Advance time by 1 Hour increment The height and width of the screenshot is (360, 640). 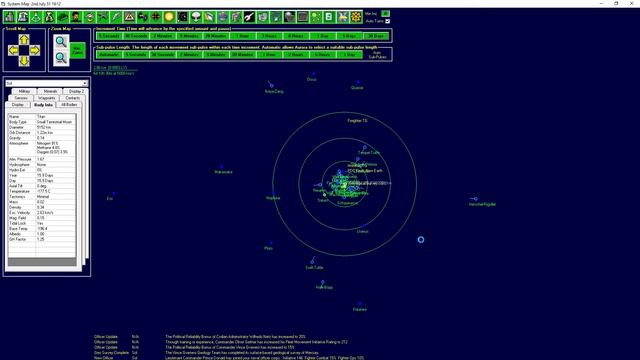(242, 36)
